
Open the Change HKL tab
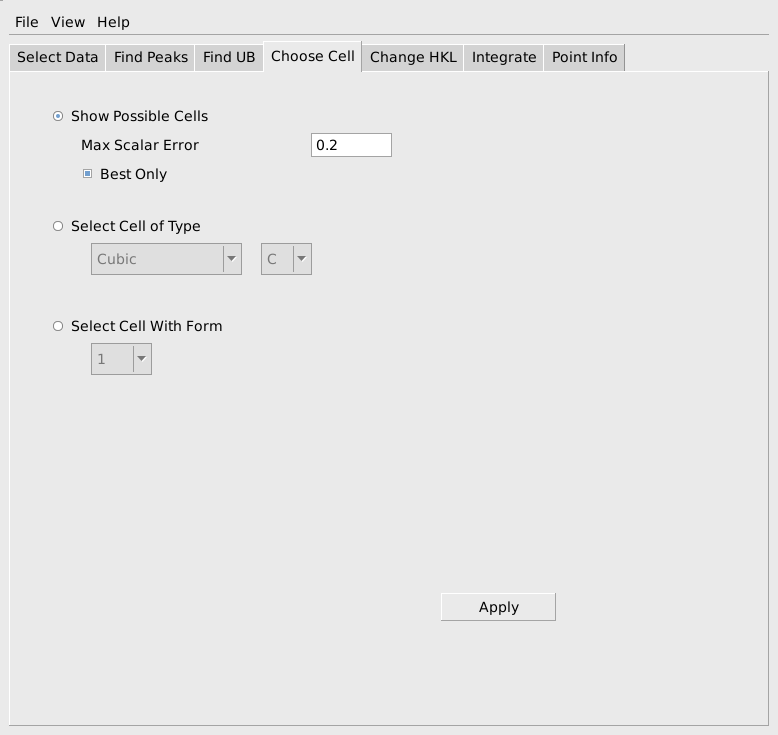coord(413,57)
